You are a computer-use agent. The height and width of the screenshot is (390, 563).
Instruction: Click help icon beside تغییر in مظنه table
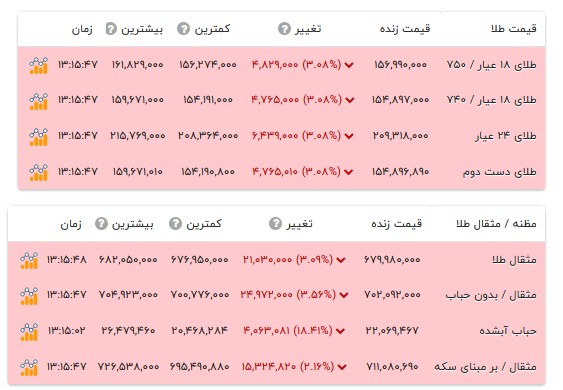pyautogui.click(x=275, y=224)
